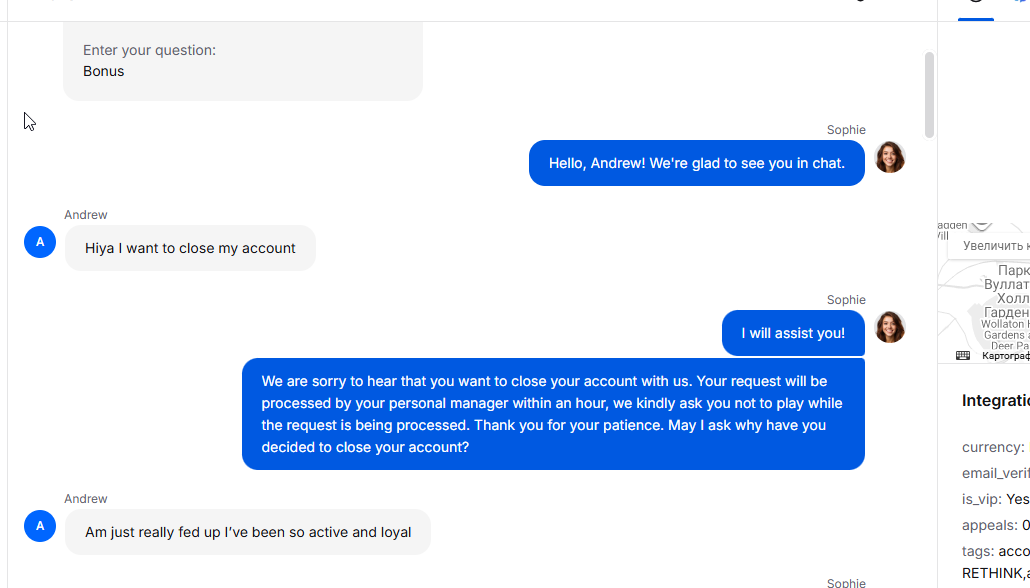The height and width of the screenshot is (588, 1030).
Task: Click Andrew's avatar beside the "Hiya" message
Action: click(x=40, y=242)
